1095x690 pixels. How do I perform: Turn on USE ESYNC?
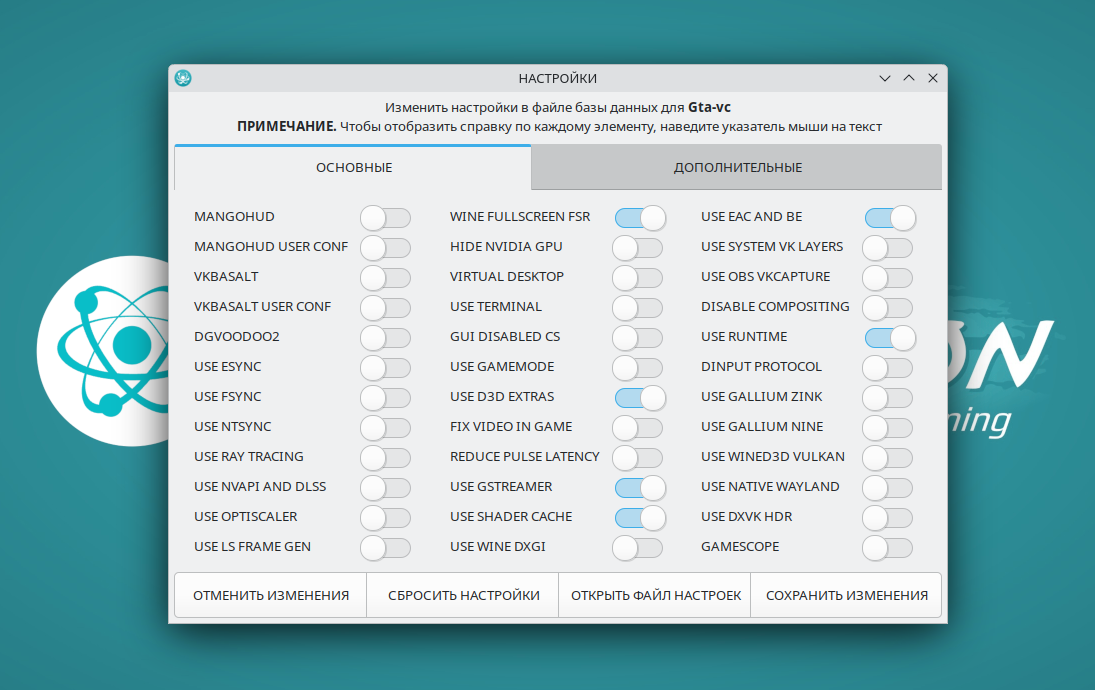(385, 367)
